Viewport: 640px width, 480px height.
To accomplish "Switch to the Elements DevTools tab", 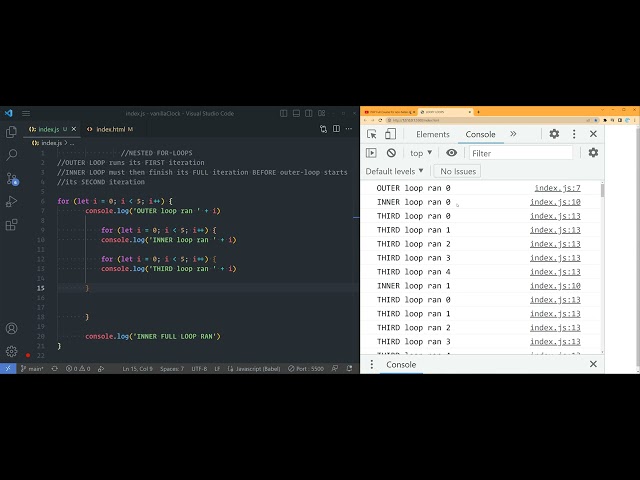I will tap(433, 134).
